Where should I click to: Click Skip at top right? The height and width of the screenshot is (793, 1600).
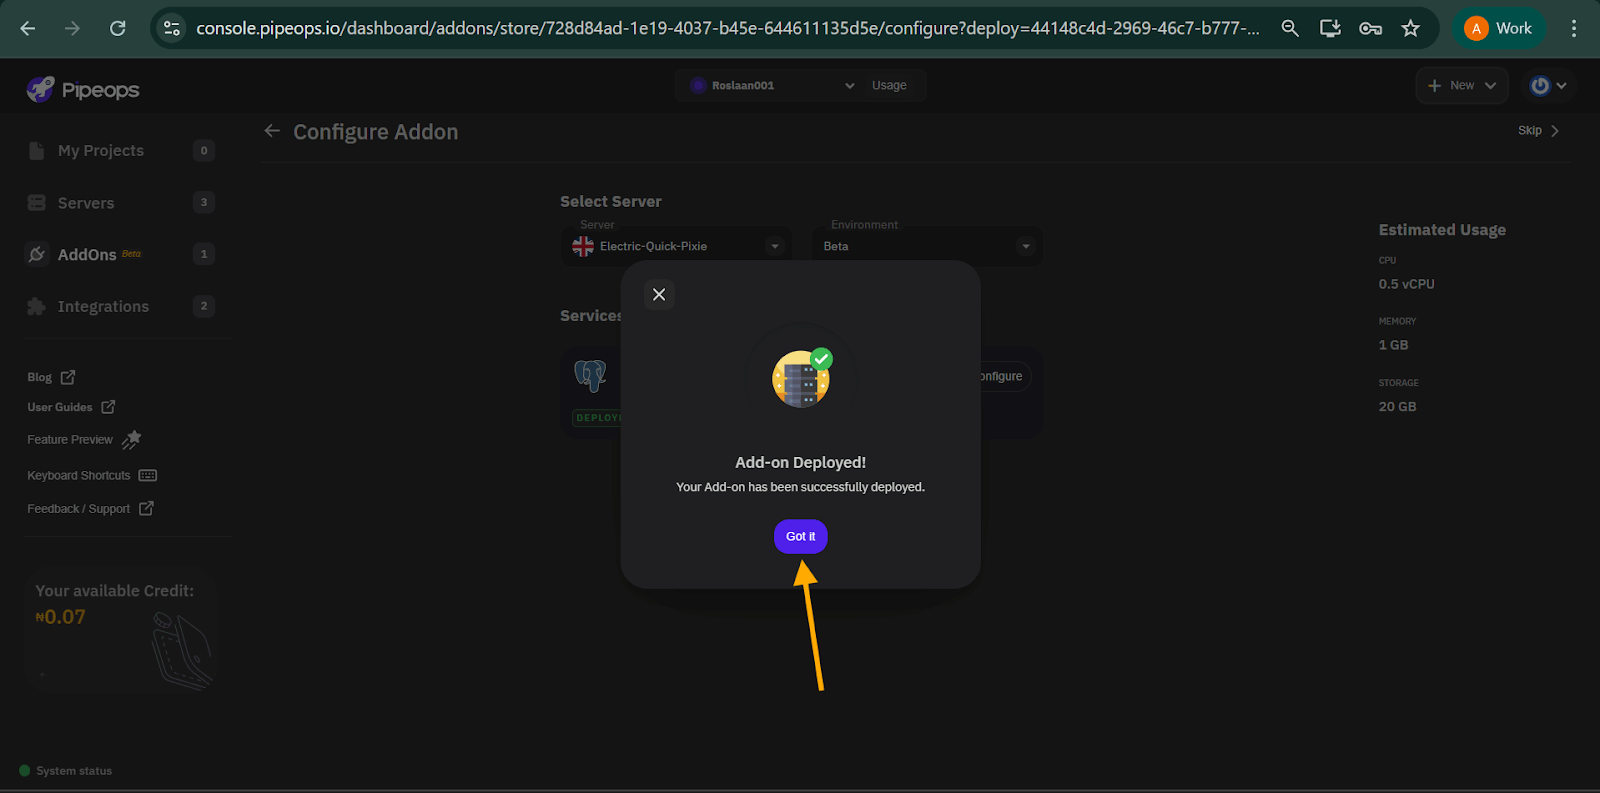1538,130
